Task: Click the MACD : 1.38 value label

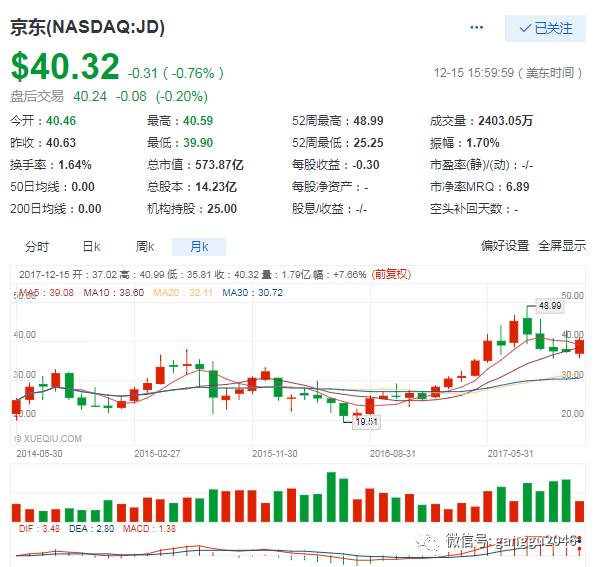Action: pyautogui.click(x=149, y=529)
